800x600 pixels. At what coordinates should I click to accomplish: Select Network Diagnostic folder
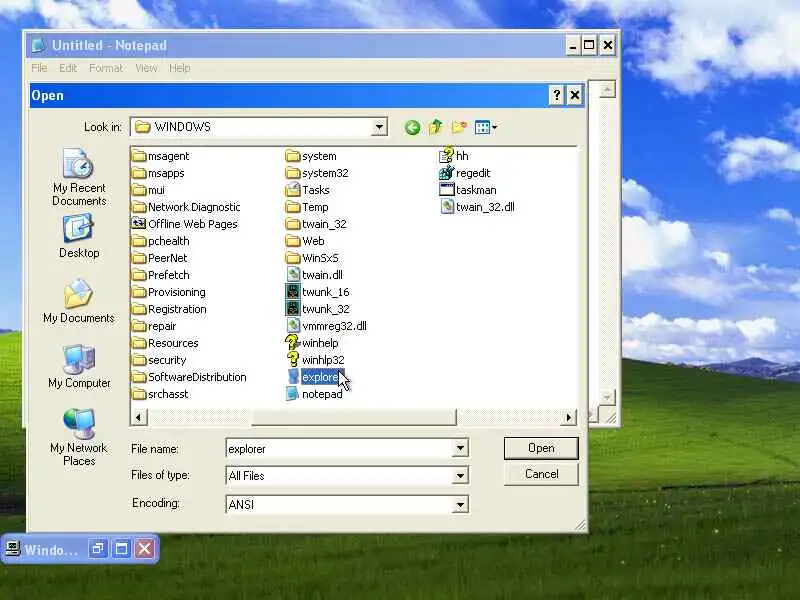(x=186, y=207)
